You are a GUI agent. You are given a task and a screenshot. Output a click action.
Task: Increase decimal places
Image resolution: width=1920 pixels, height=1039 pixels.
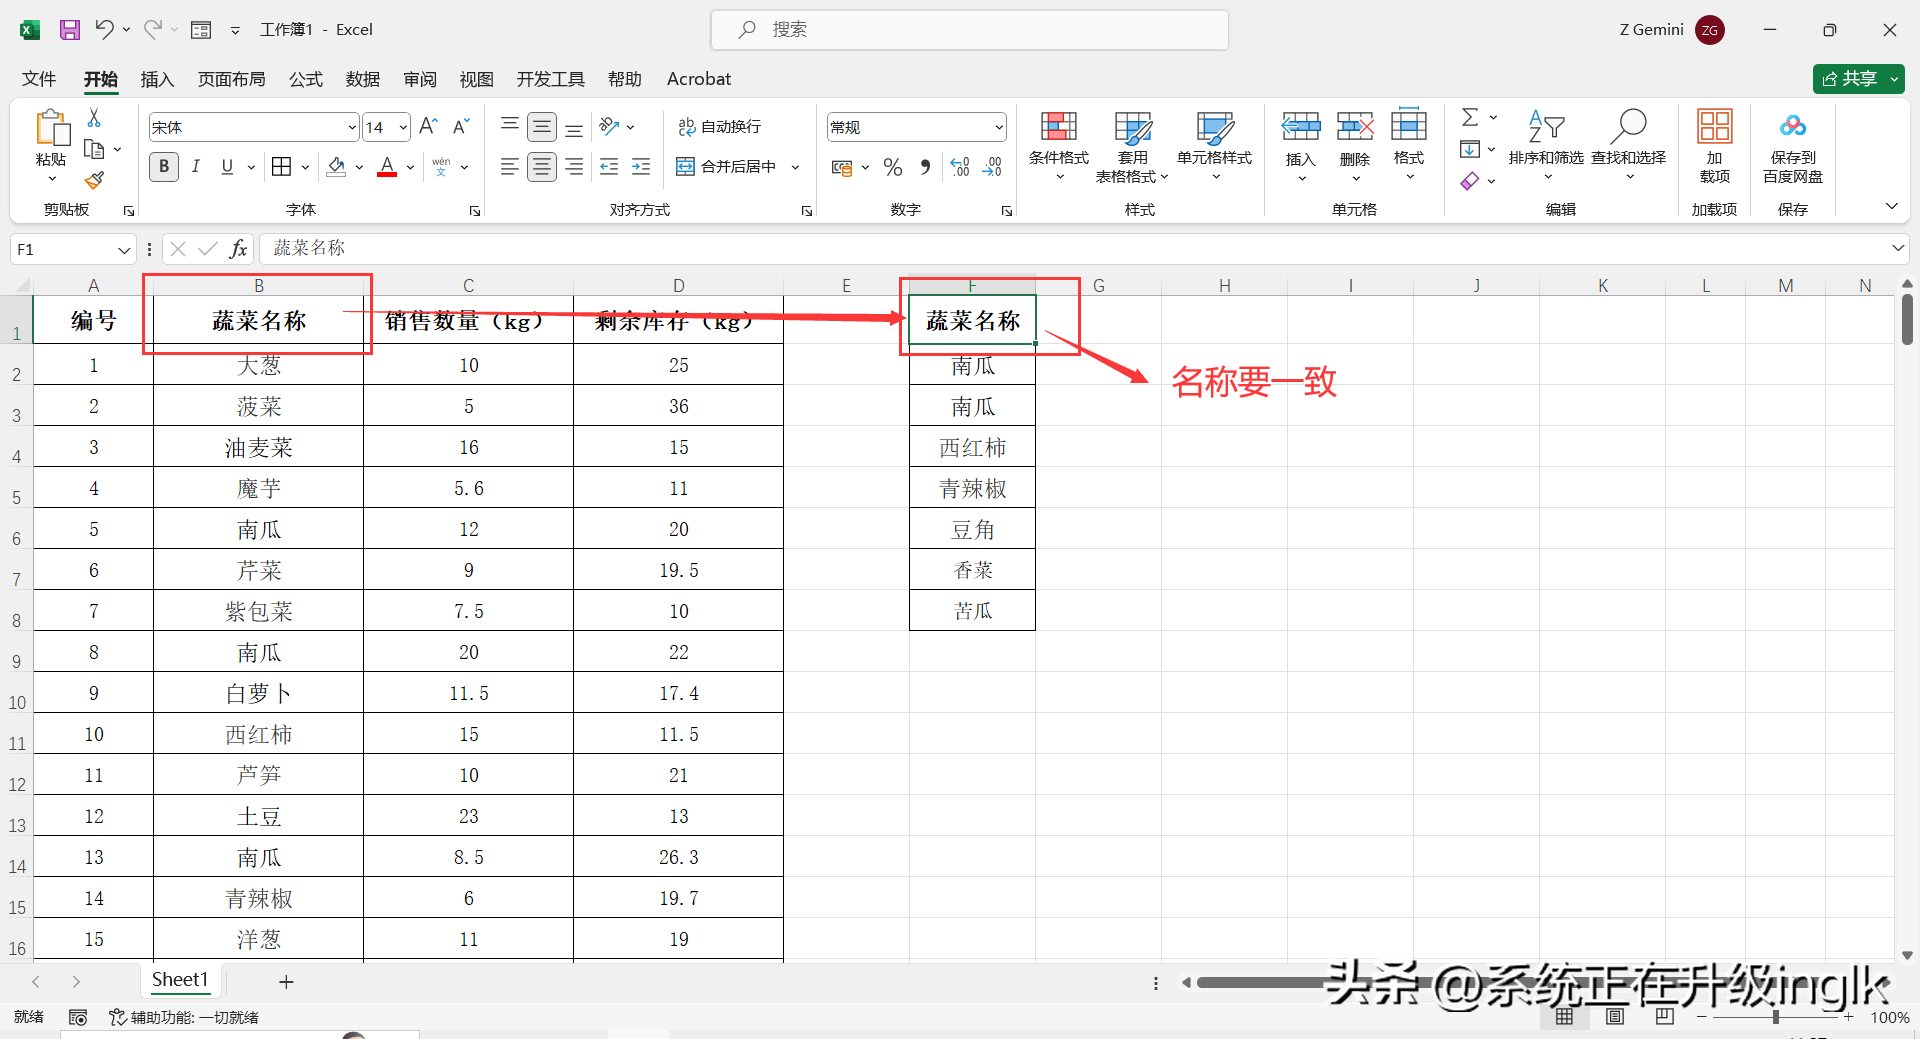tap(960, 167)
